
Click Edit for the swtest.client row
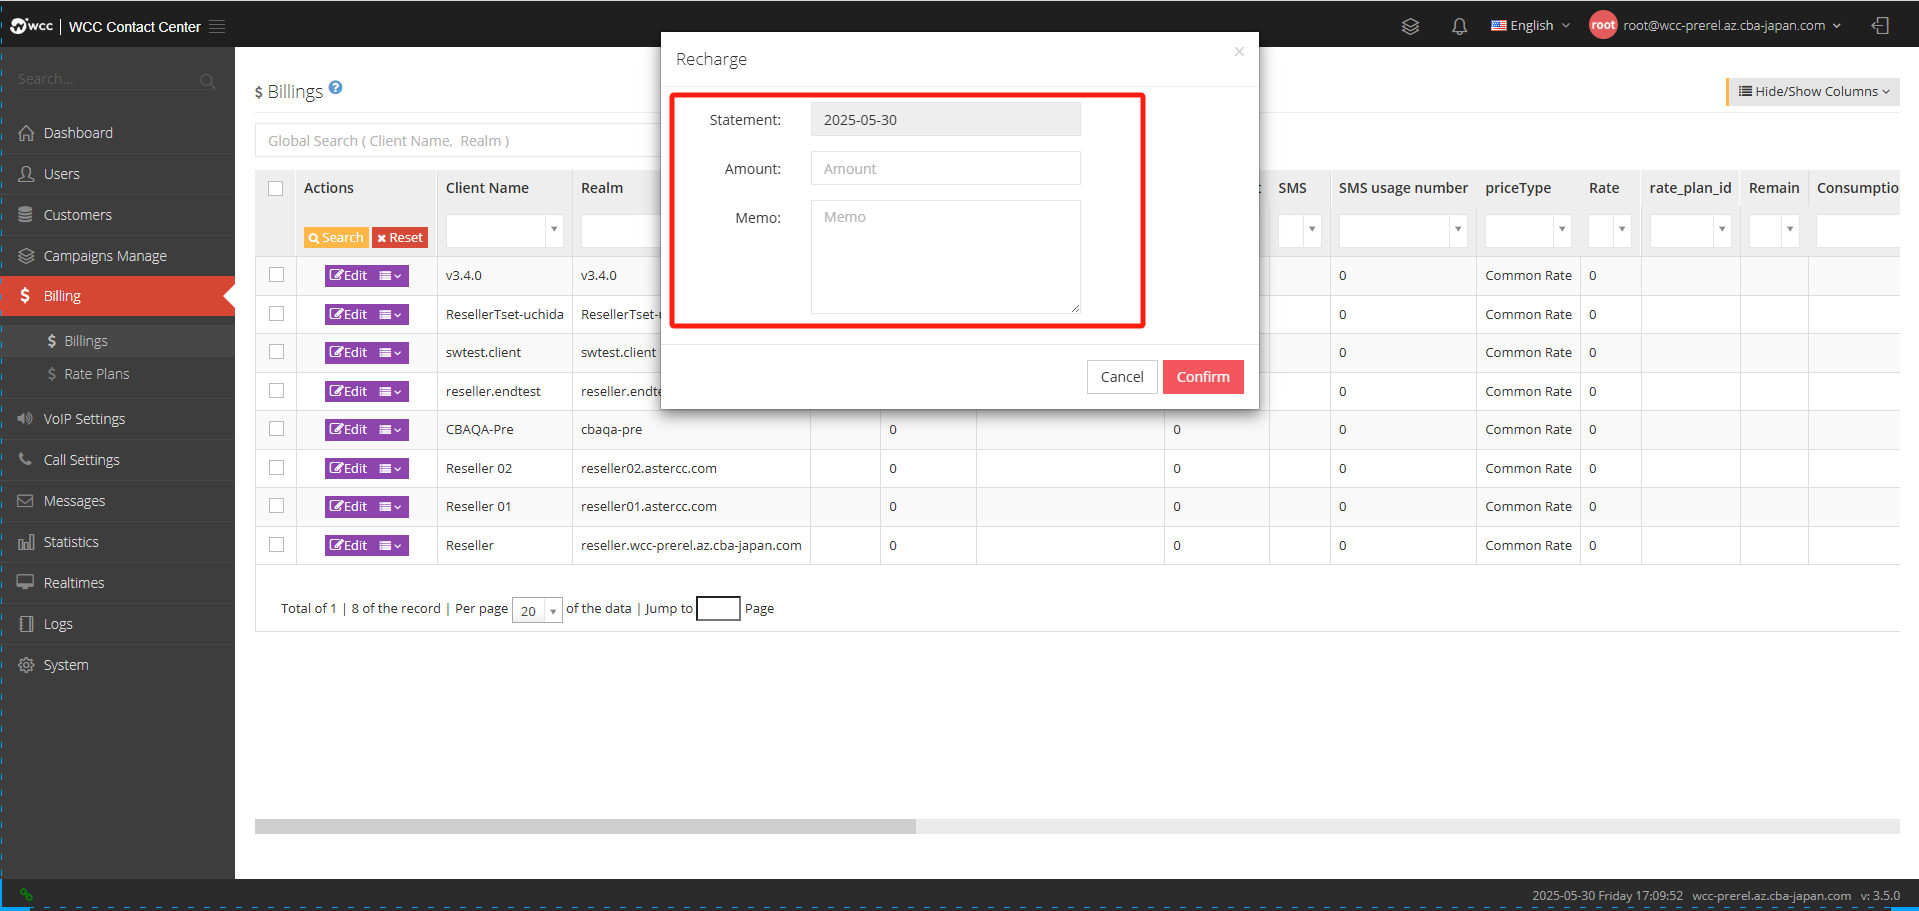coord(349,353)
